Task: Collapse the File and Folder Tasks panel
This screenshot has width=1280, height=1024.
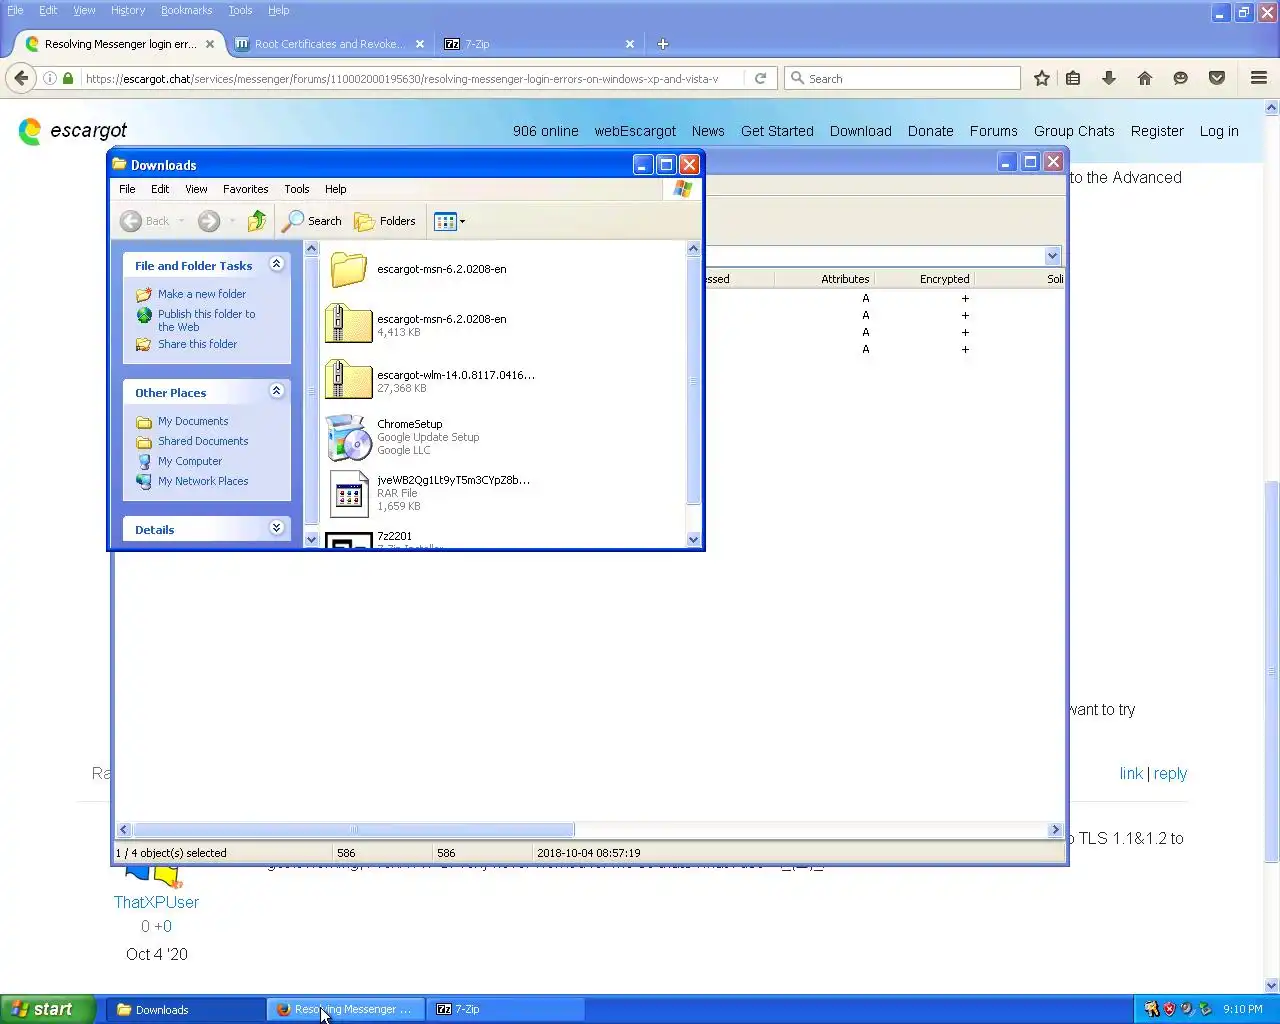Action: [277, 264]
